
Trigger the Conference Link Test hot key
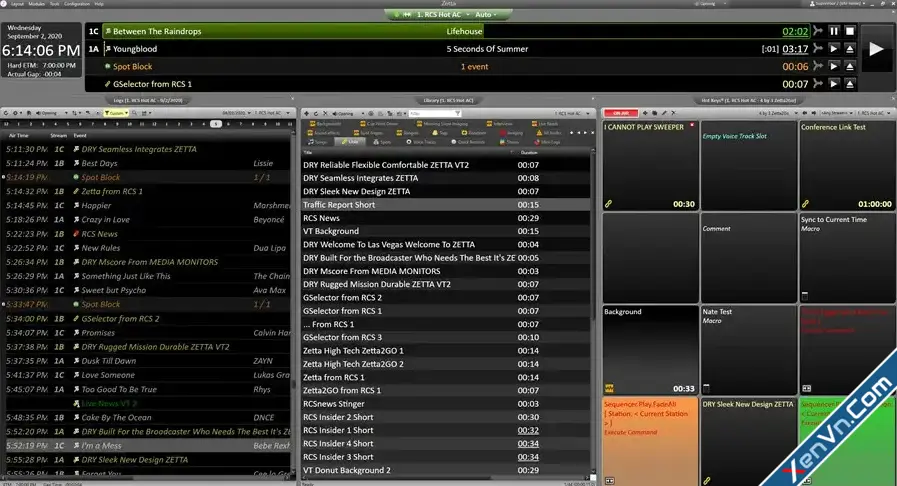(847, 165)
